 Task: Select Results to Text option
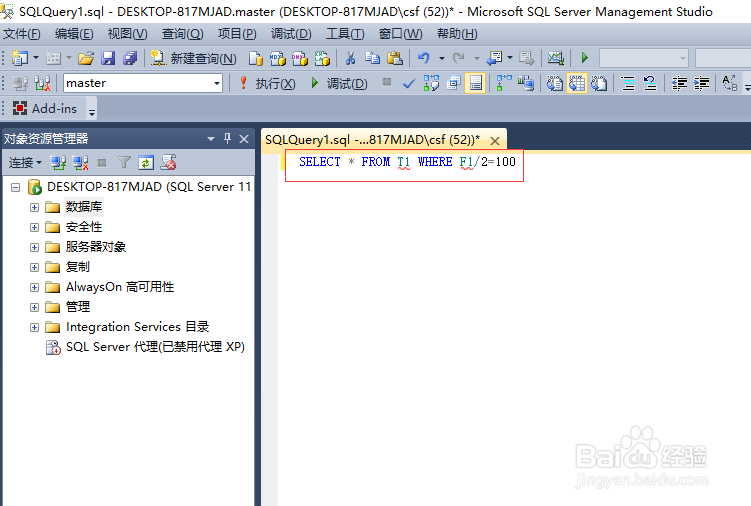[x=555, y=83]
